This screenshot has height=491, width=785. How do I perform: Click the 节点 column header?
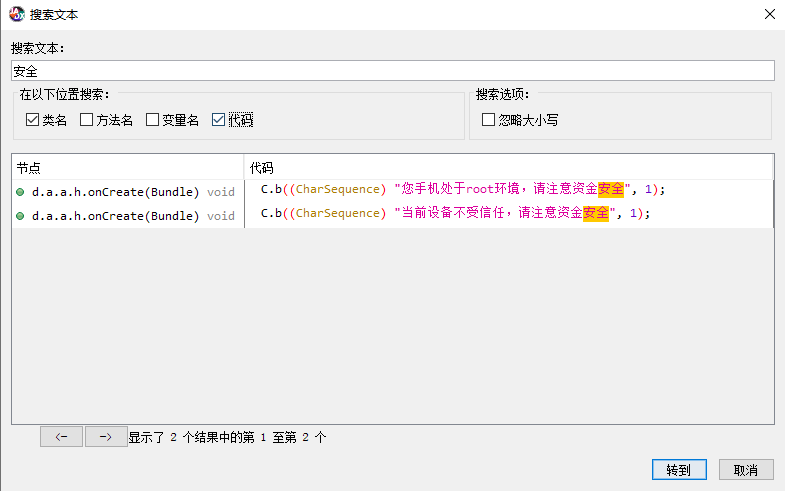click(x=128, y=167)
